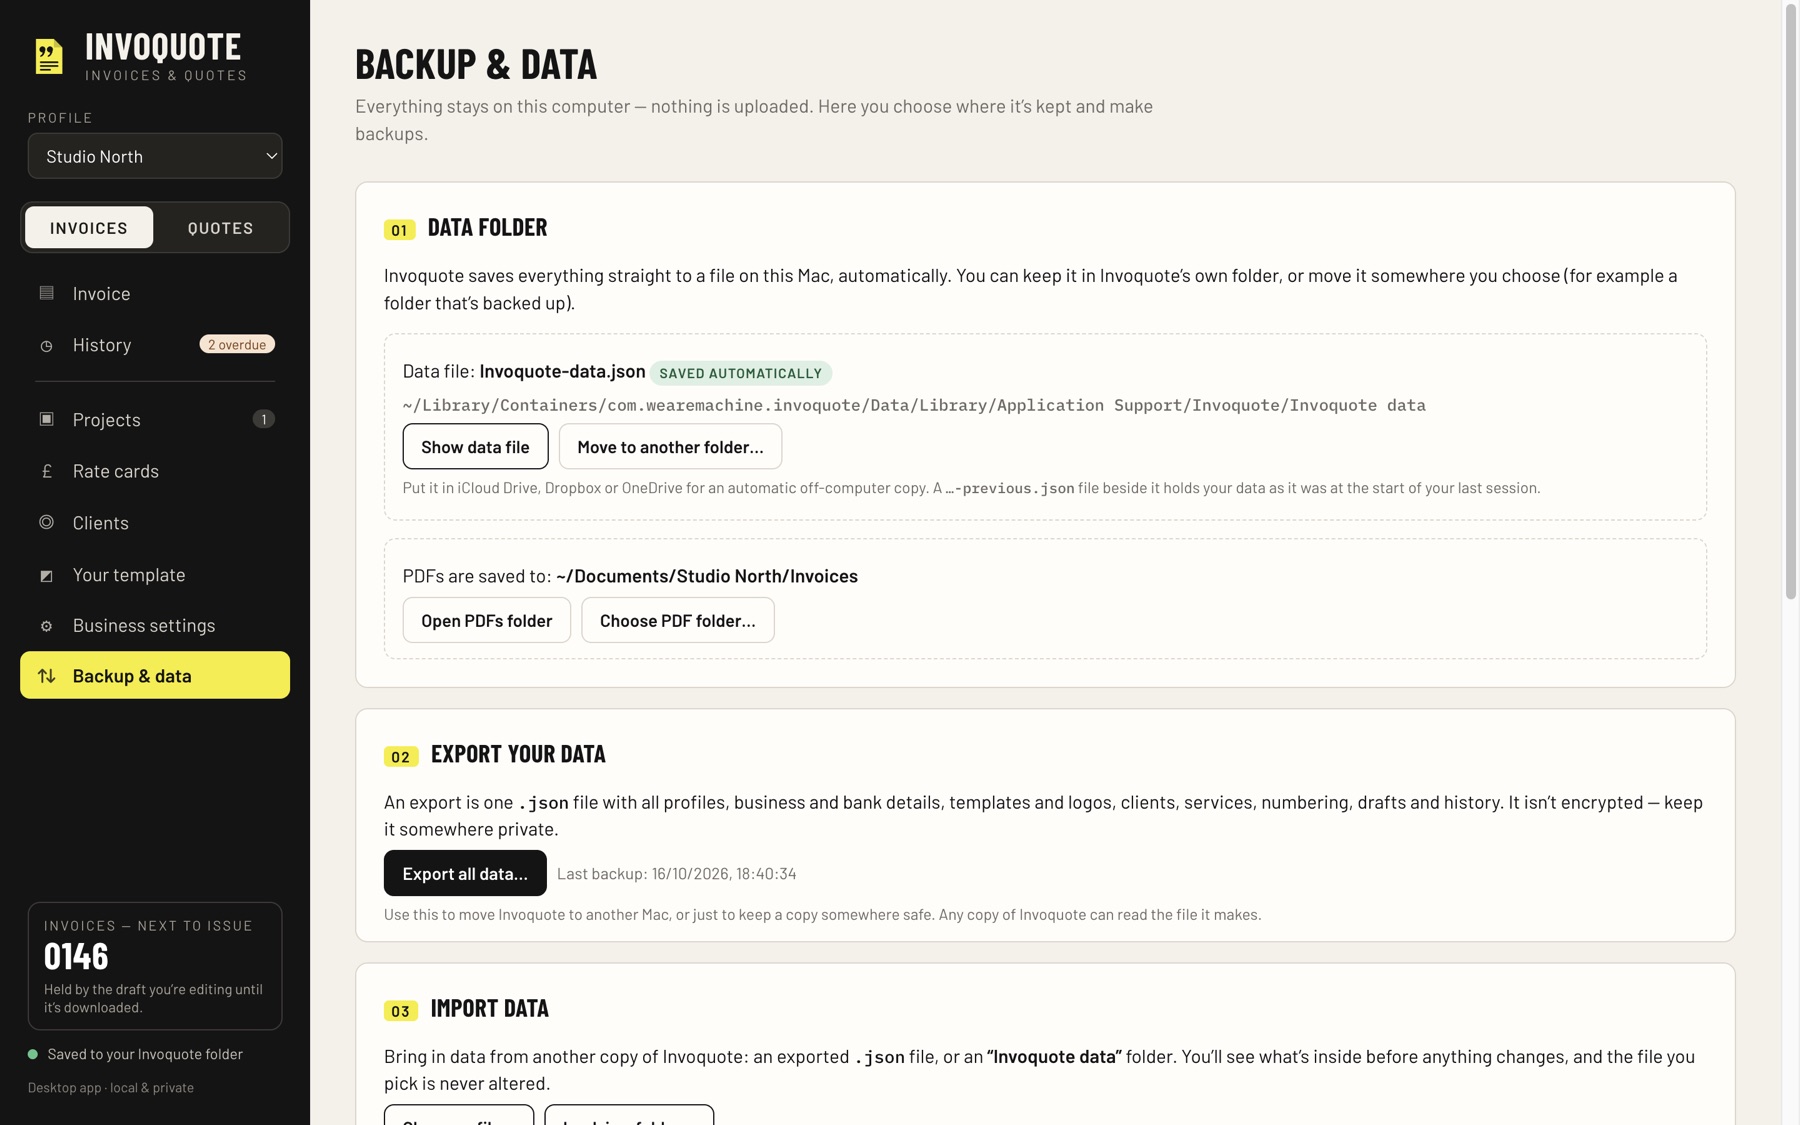Click the Export all data button
Viewport: 1800px width, 1125px height.
(465, 874)
